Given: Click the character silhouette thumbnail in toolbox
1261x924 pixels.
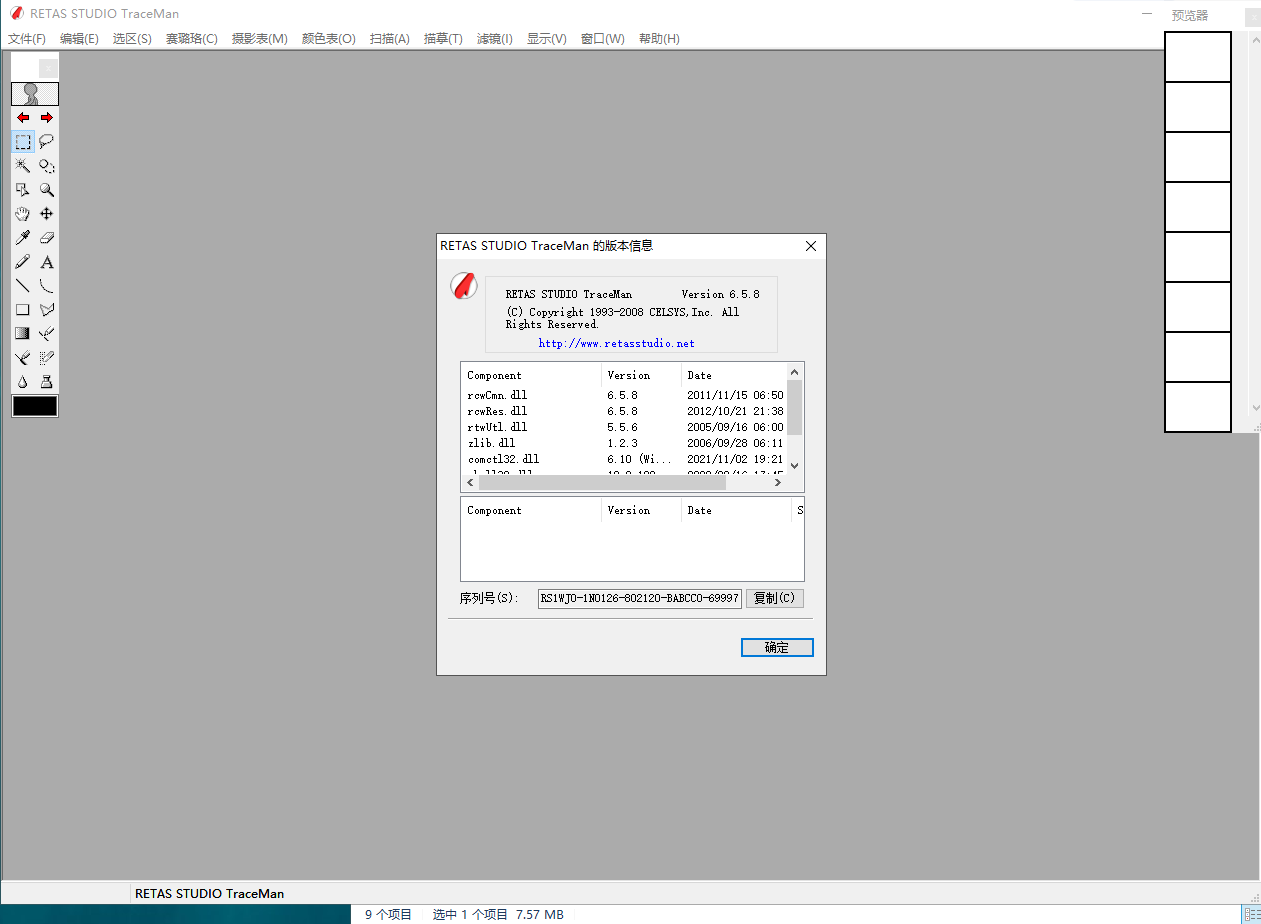Looking at the screenshot, I should tap(35, 94).
